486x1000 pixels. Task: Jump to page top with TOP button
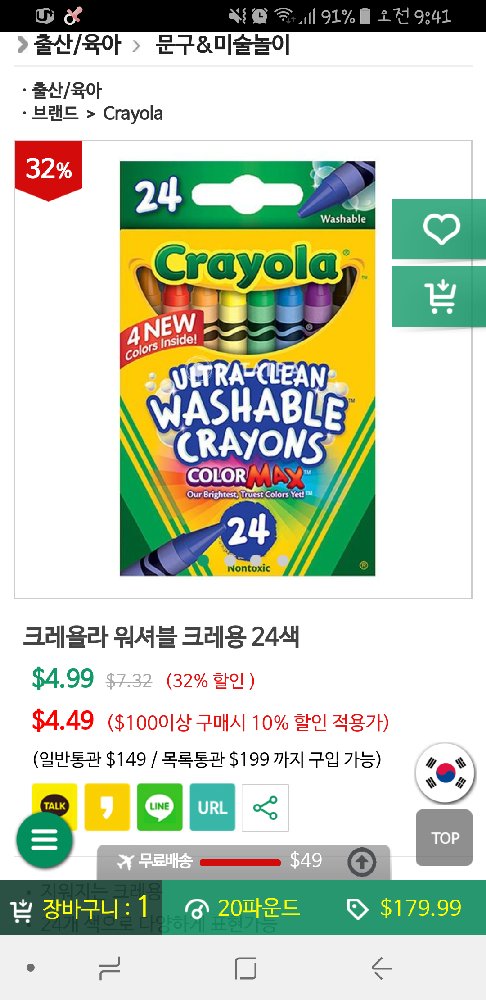(445, 837)
